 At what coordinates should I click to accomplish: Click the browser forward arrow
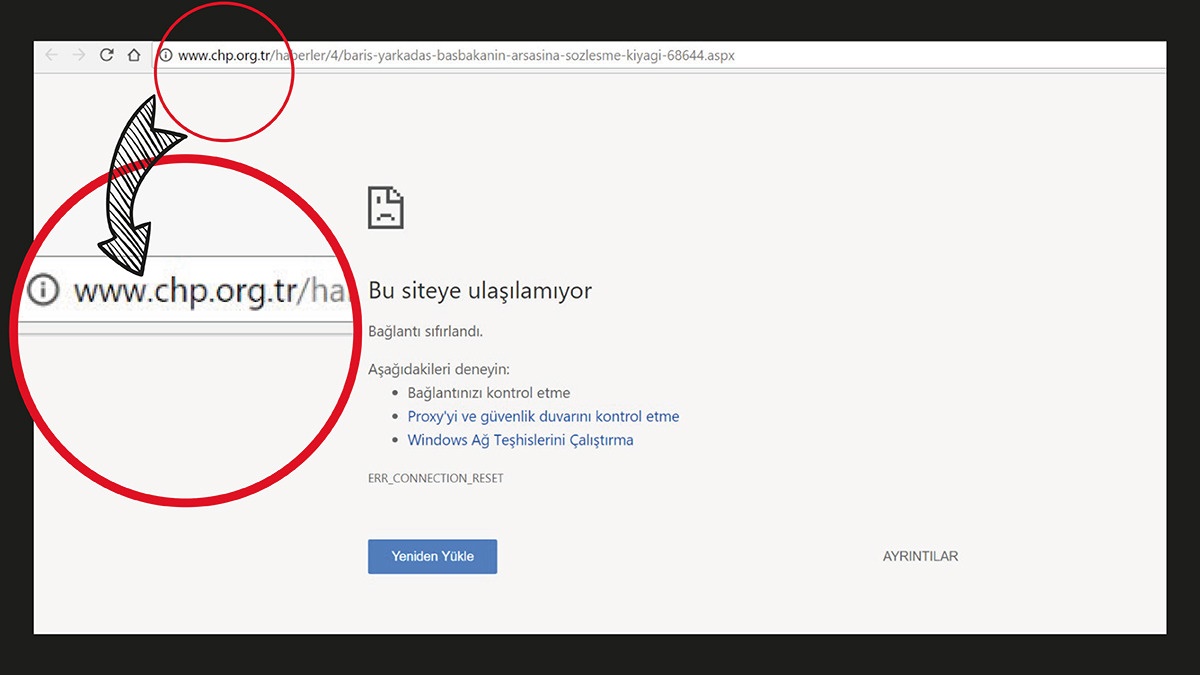pos(79,55)
